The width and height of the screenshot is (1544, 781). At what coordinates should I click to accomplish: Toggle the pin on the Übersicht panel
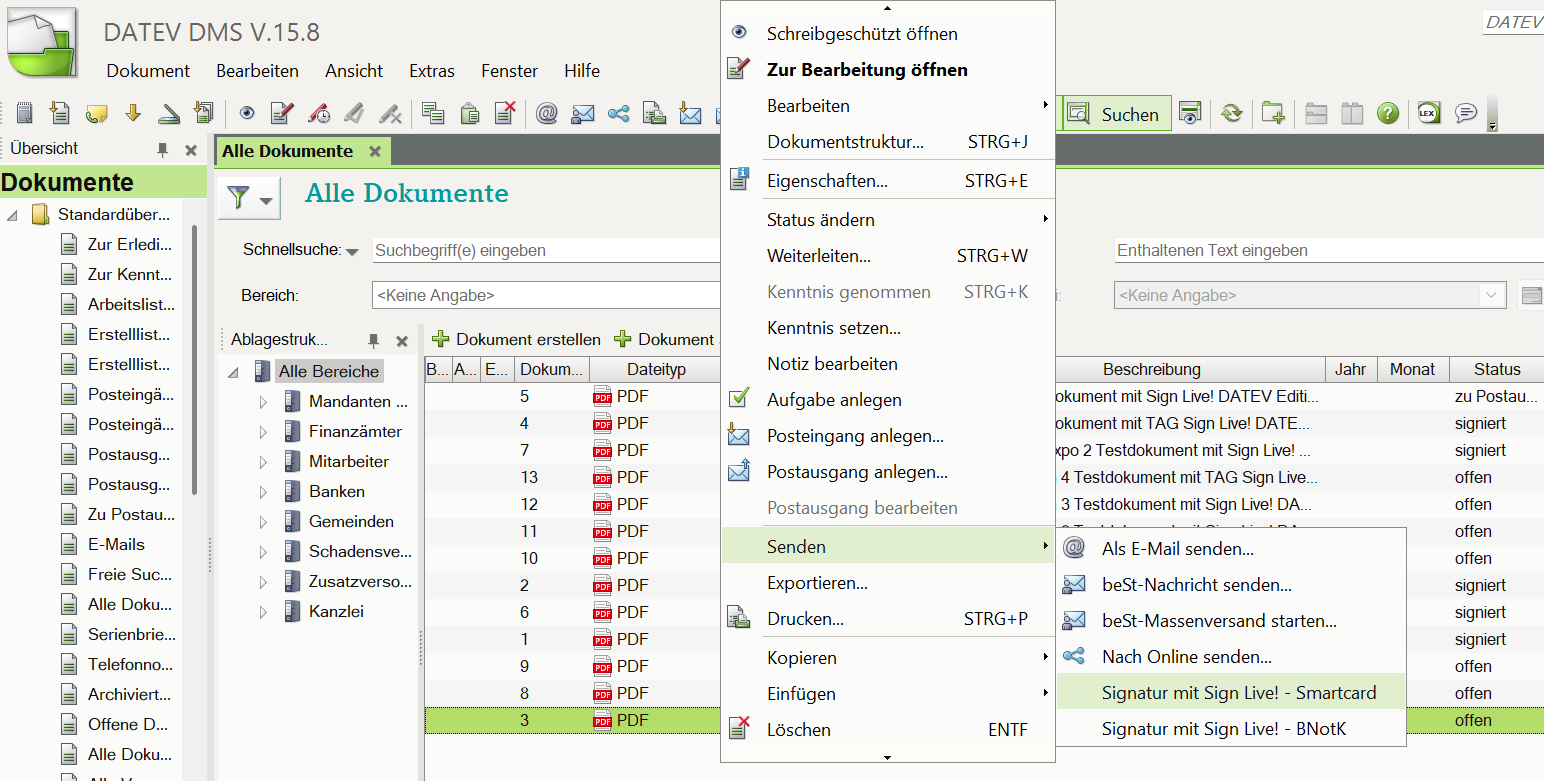click(162, 150)
